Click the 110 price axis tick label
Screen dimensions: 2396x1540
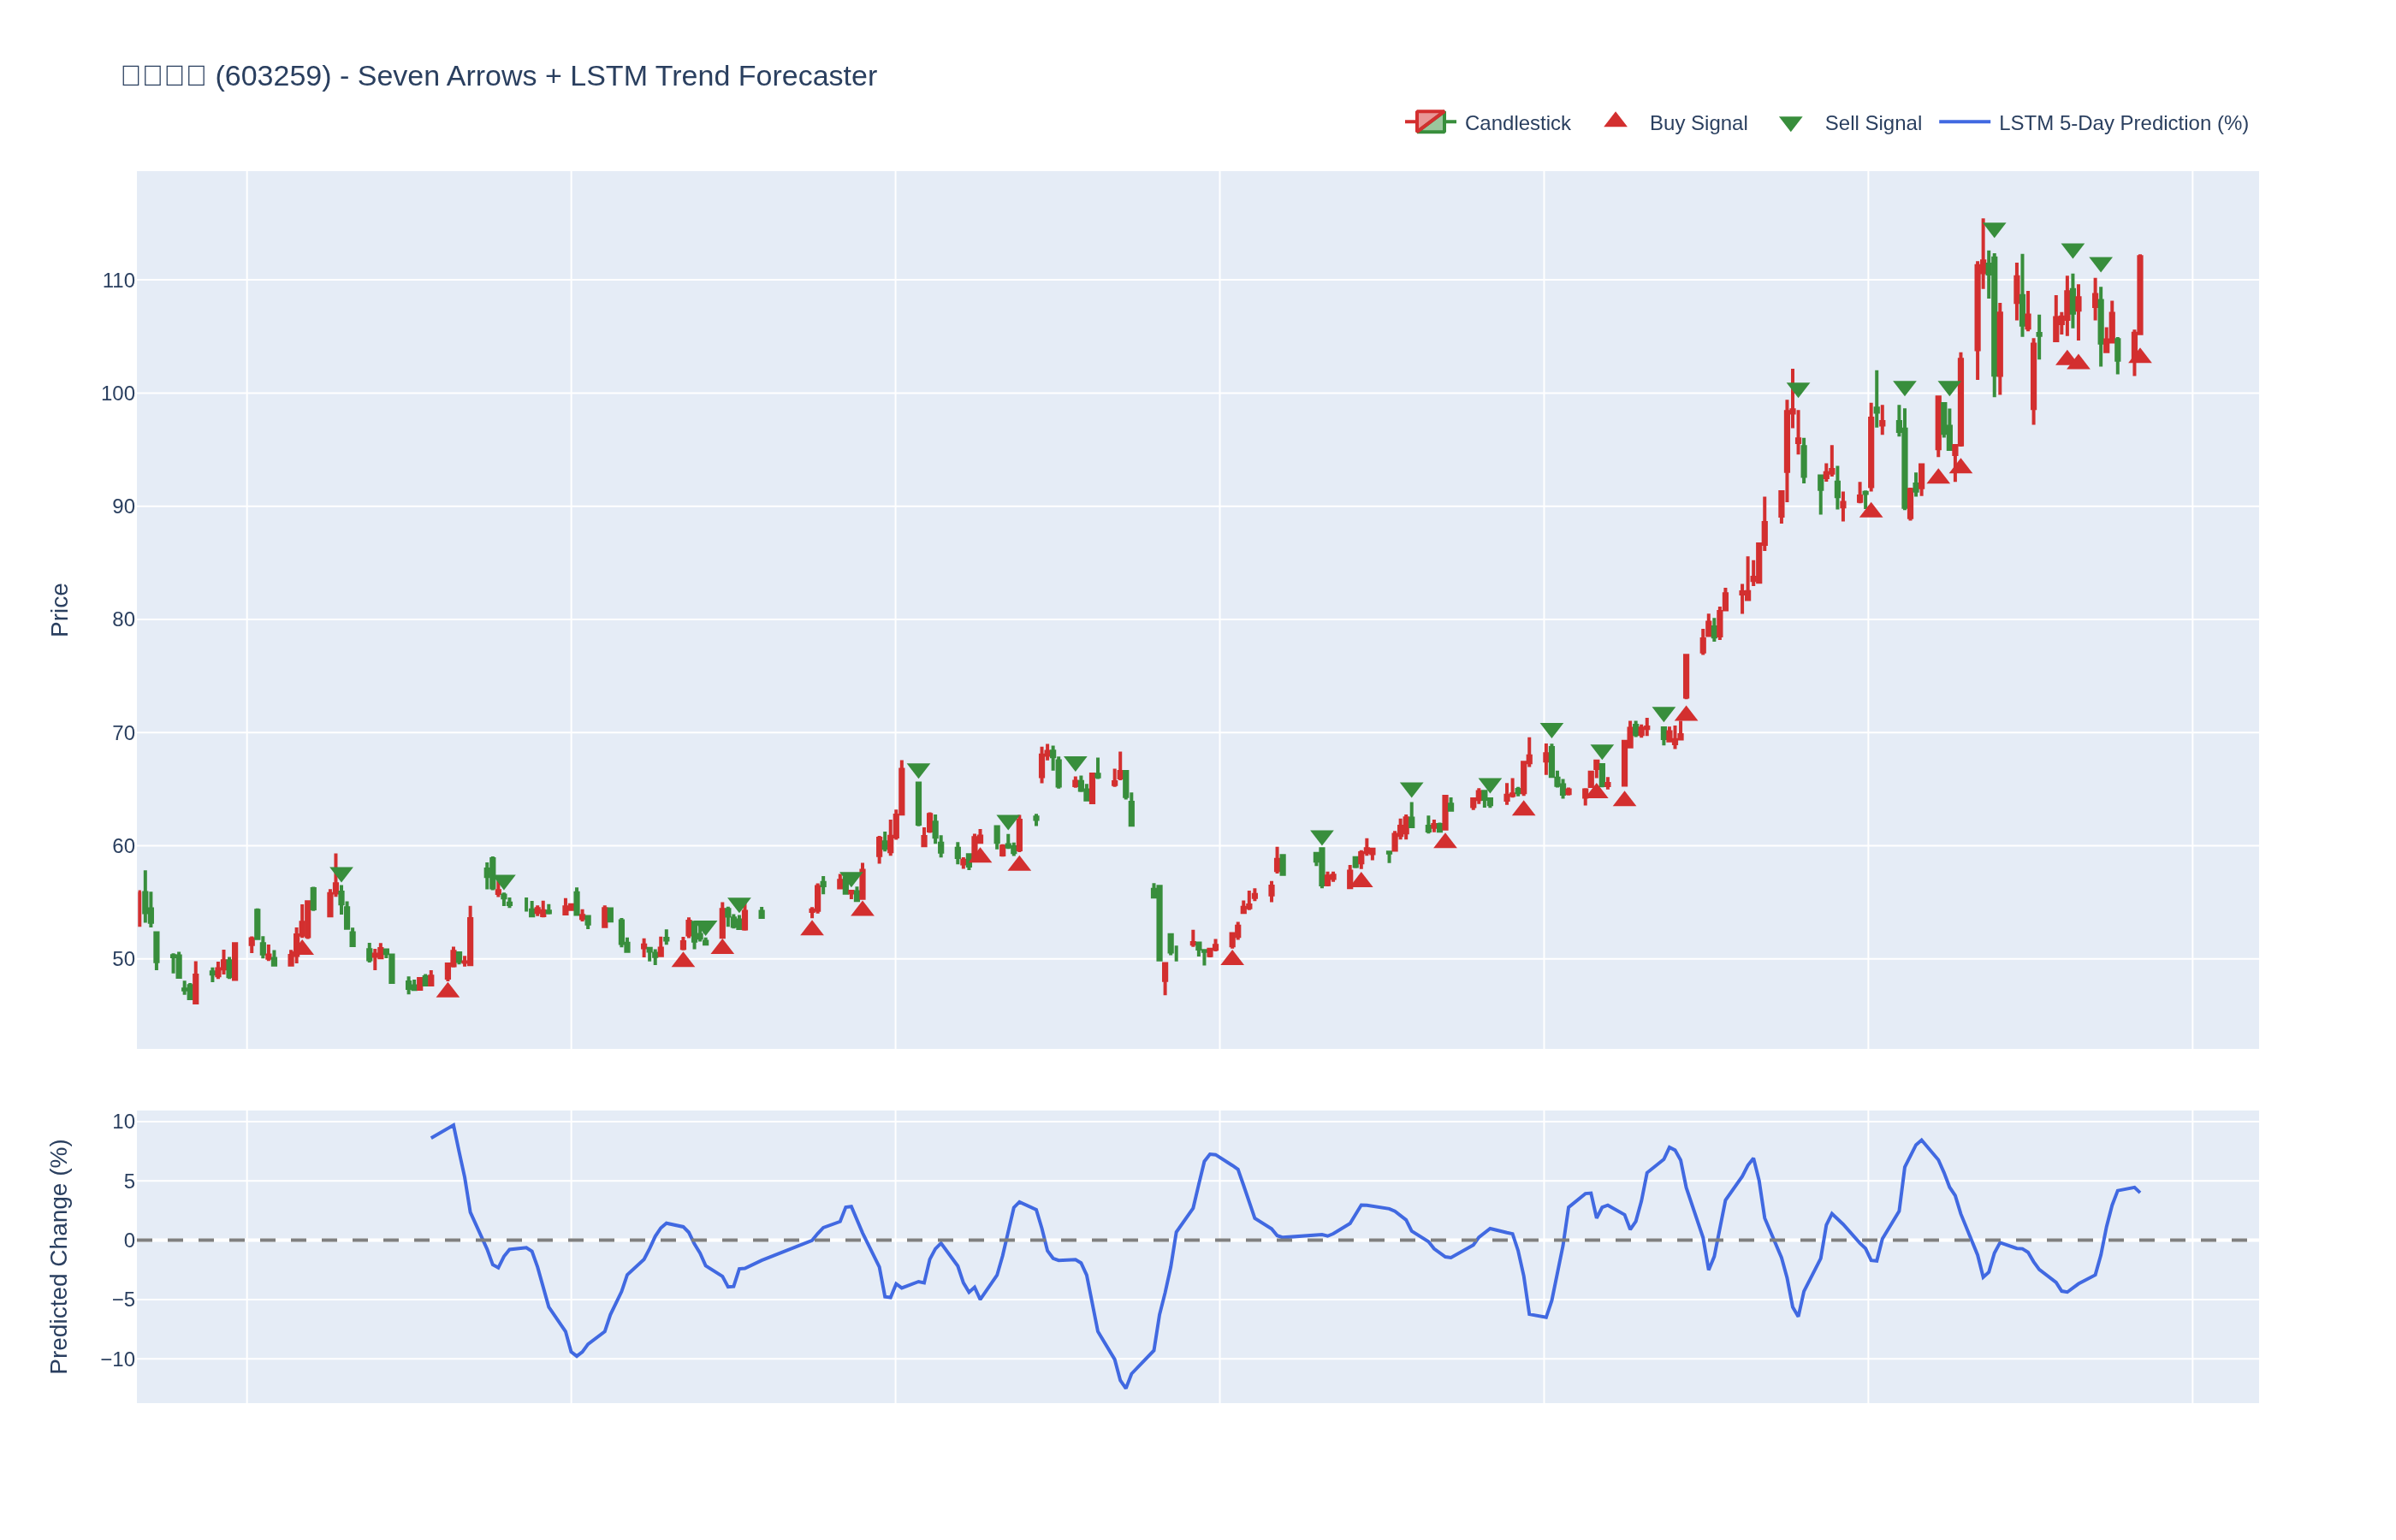coord(118,281)
